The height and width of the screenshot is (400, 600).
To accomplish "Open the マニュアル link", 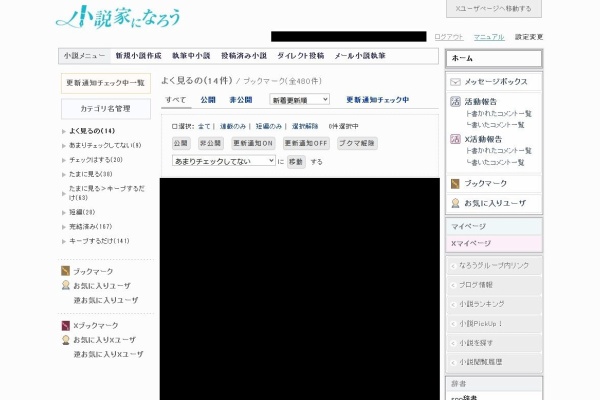I will 489,37.
